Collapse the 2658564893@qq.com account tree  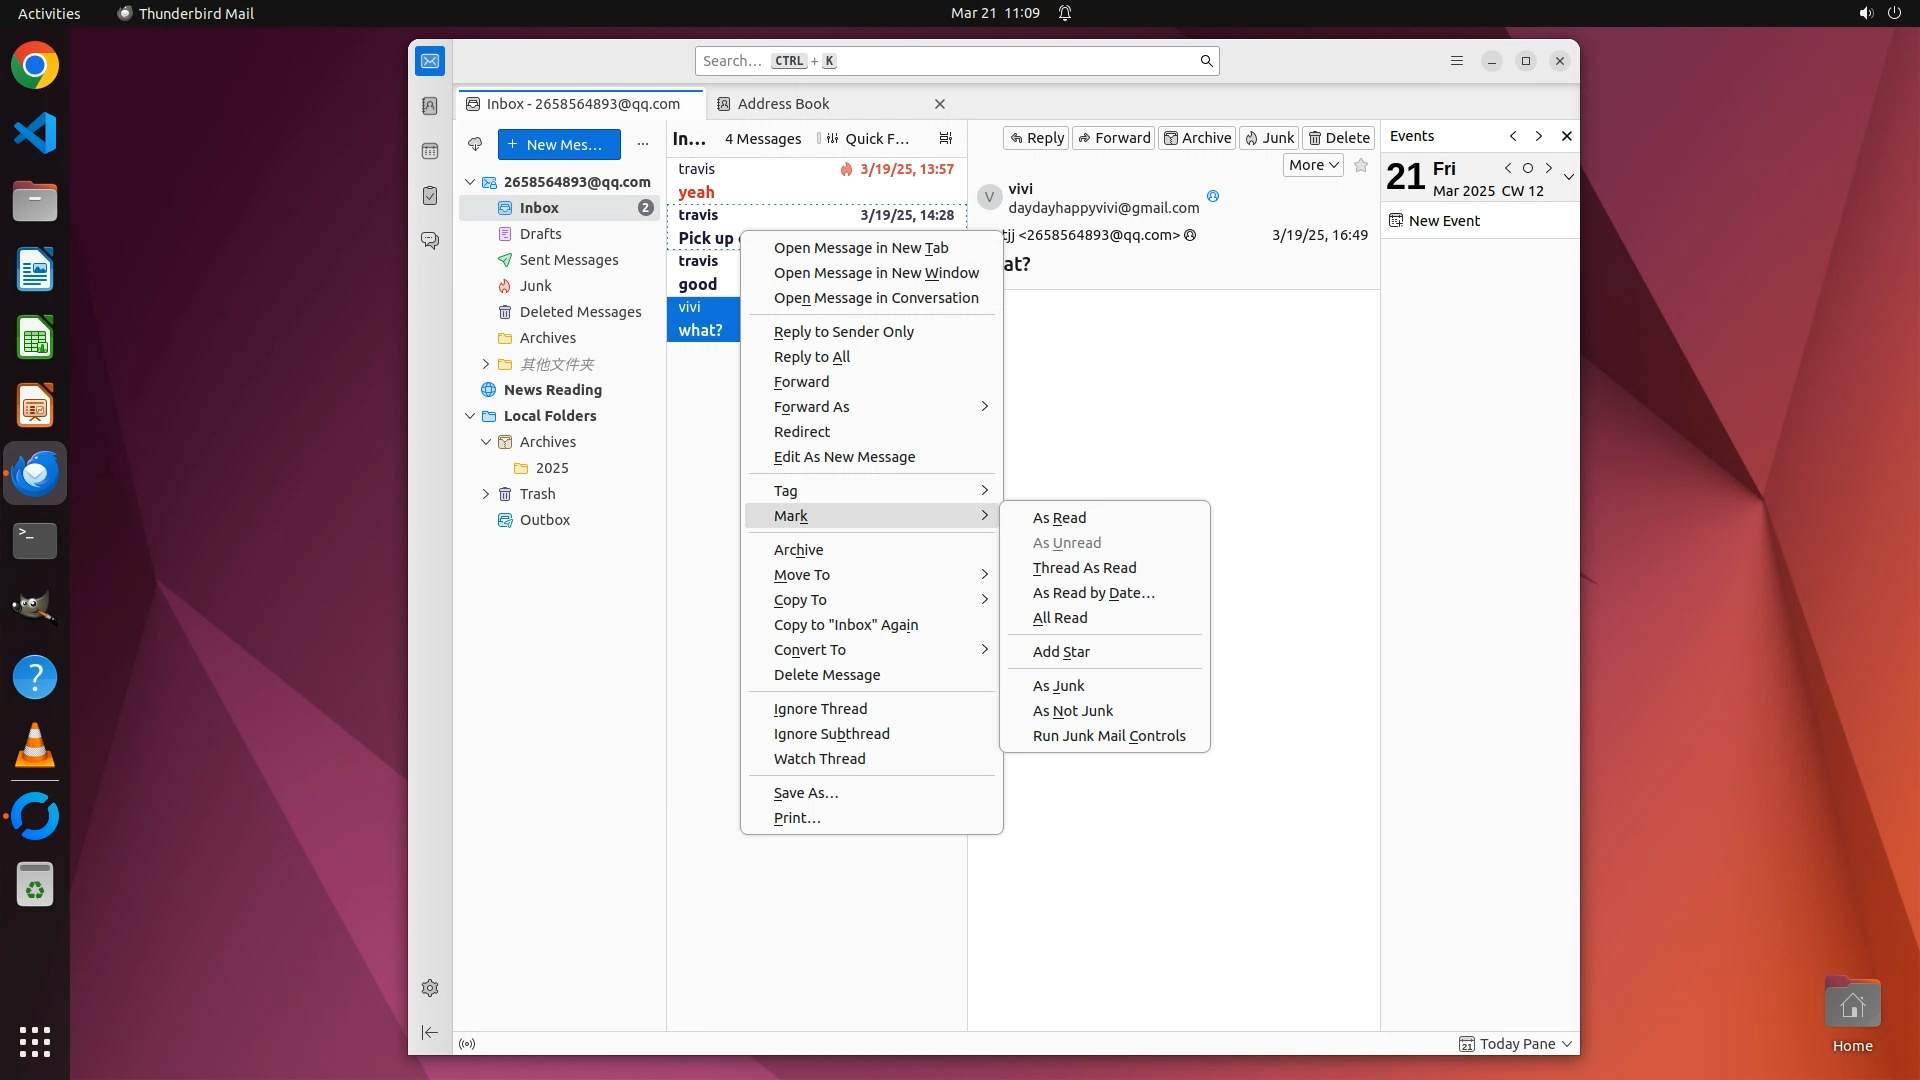coord(470,182)
